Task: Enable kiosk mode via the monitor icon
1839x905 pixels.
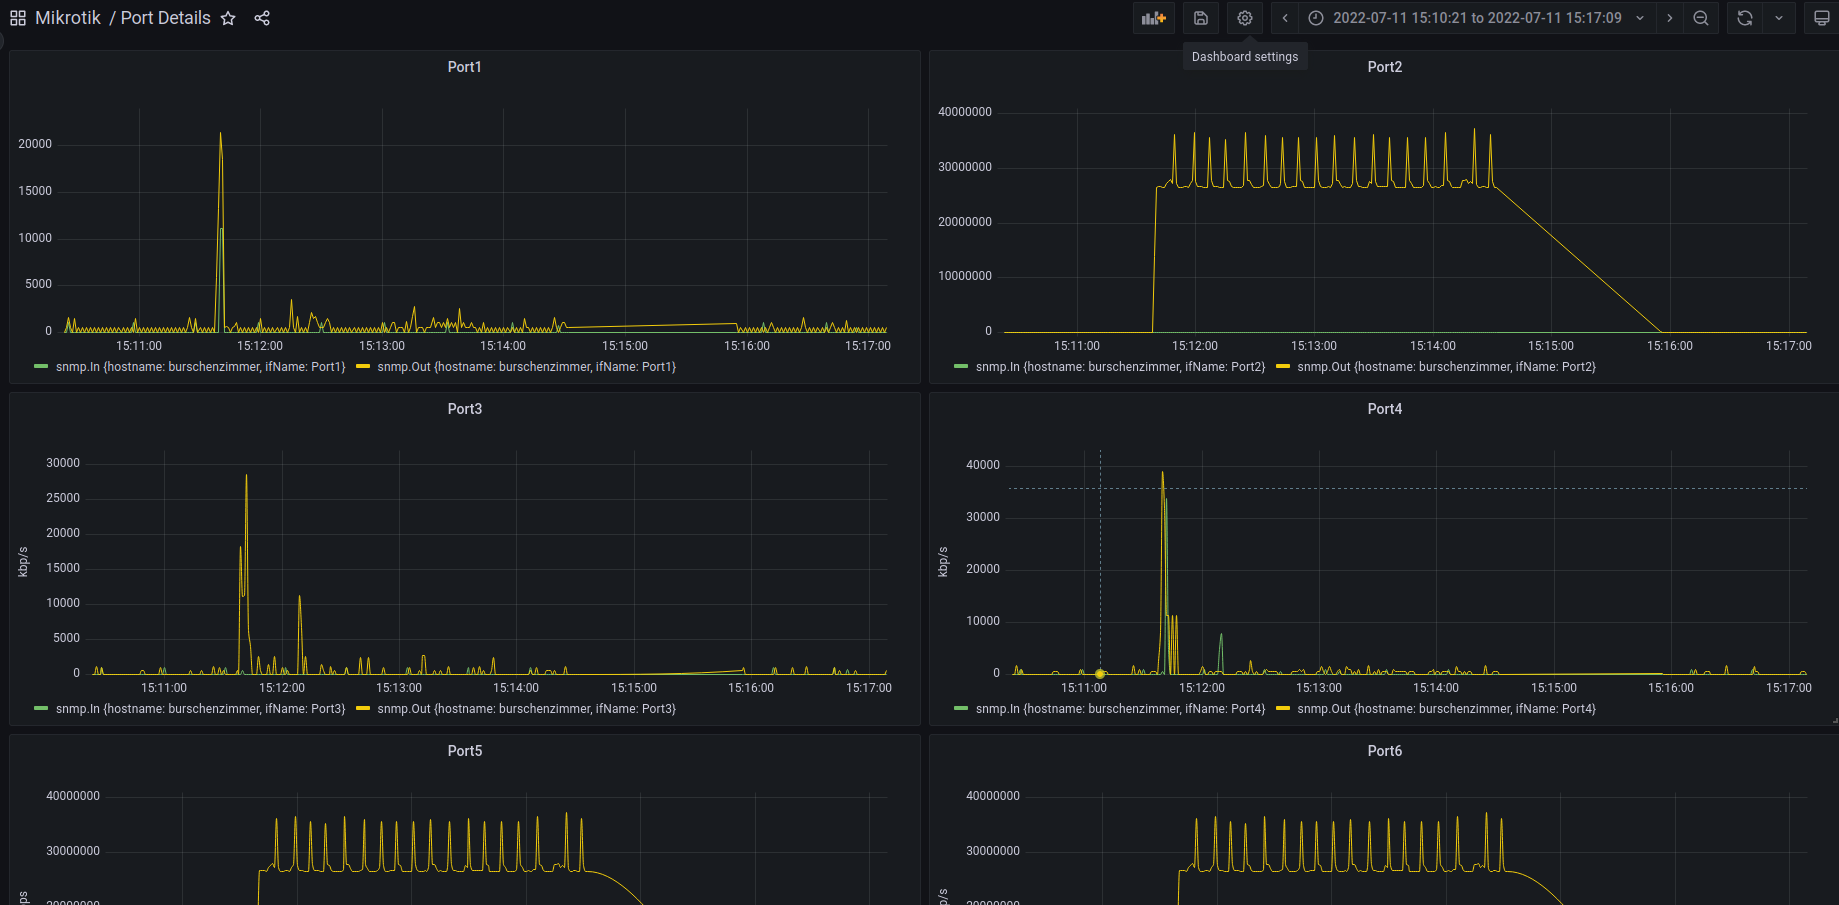Action: 1821,18
